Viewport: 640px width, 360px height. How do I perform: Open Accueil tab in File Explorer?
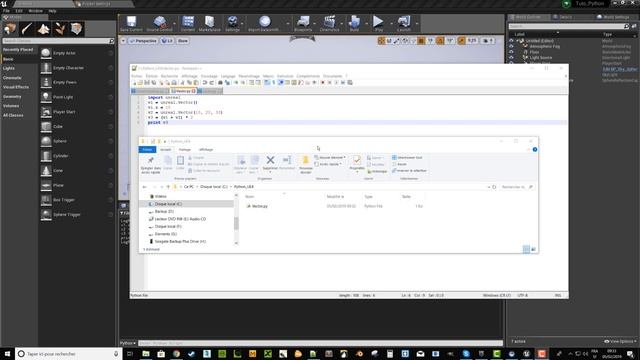165,150
